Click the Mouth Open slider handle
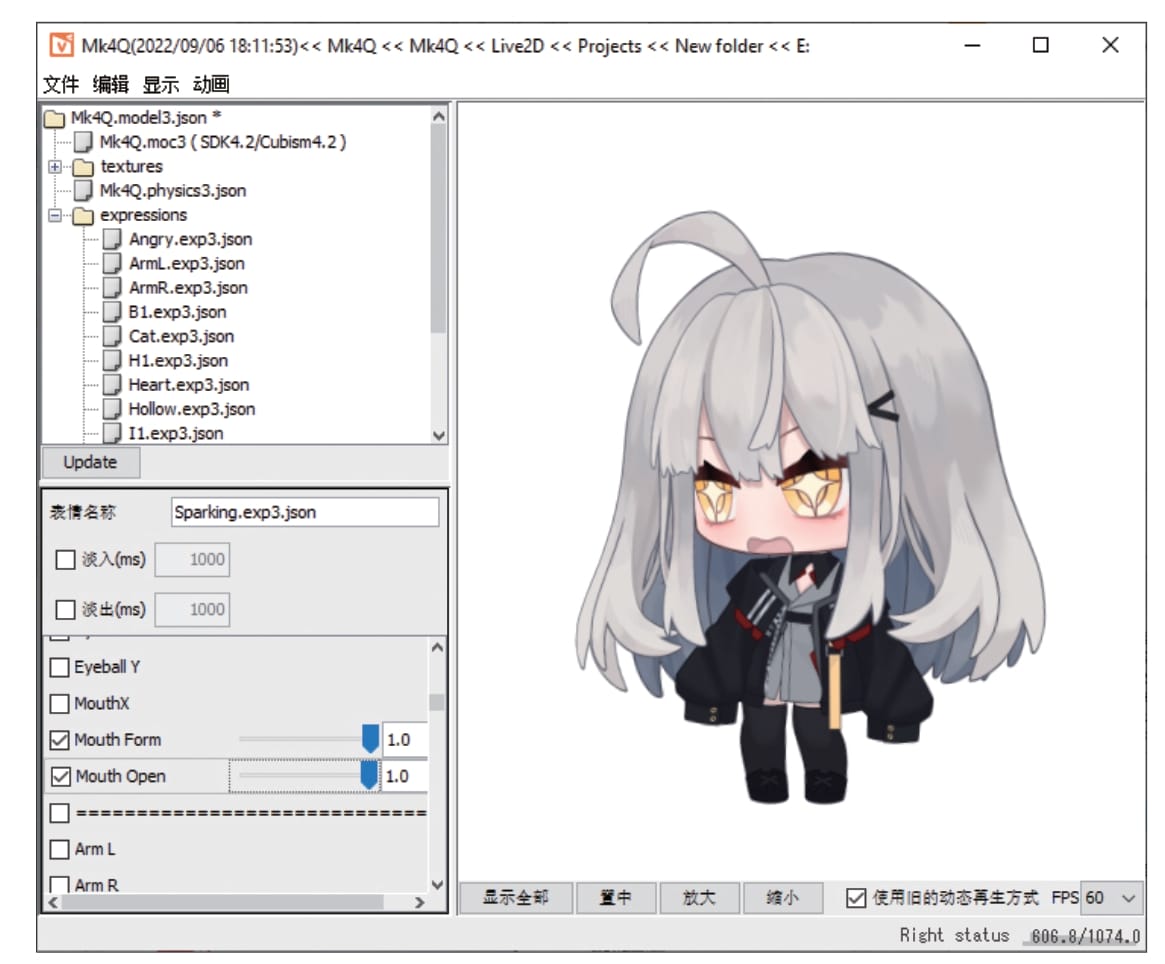The width and height of the screenshot is (1165, 964). (x=369, y=775)
